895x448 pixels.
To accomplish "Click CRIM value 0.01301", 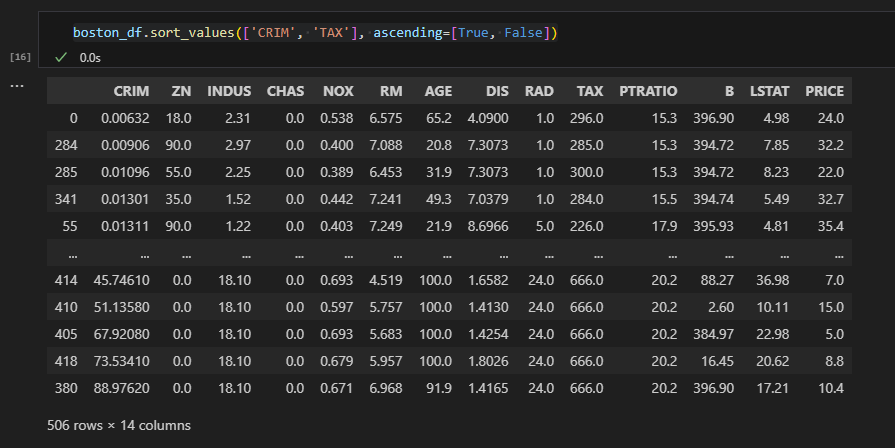I will coord(126,199).
